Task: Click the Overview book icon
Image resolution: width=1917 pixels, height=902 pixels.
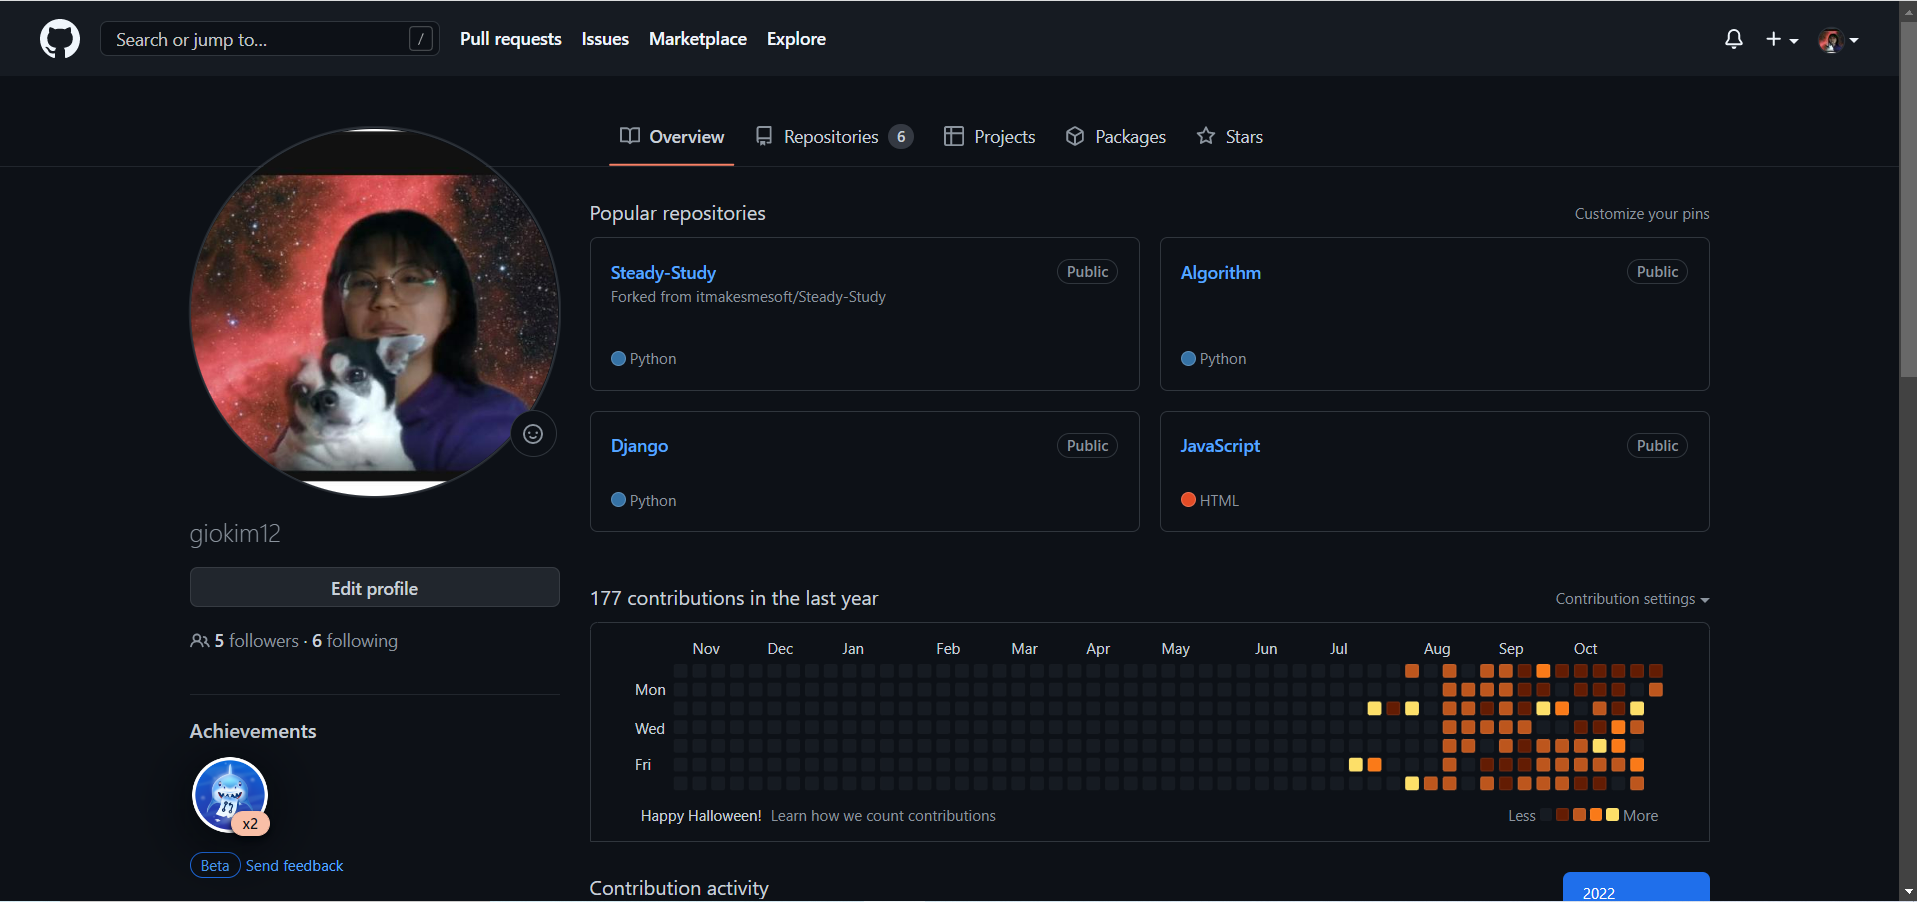Action: pos(630,136)
